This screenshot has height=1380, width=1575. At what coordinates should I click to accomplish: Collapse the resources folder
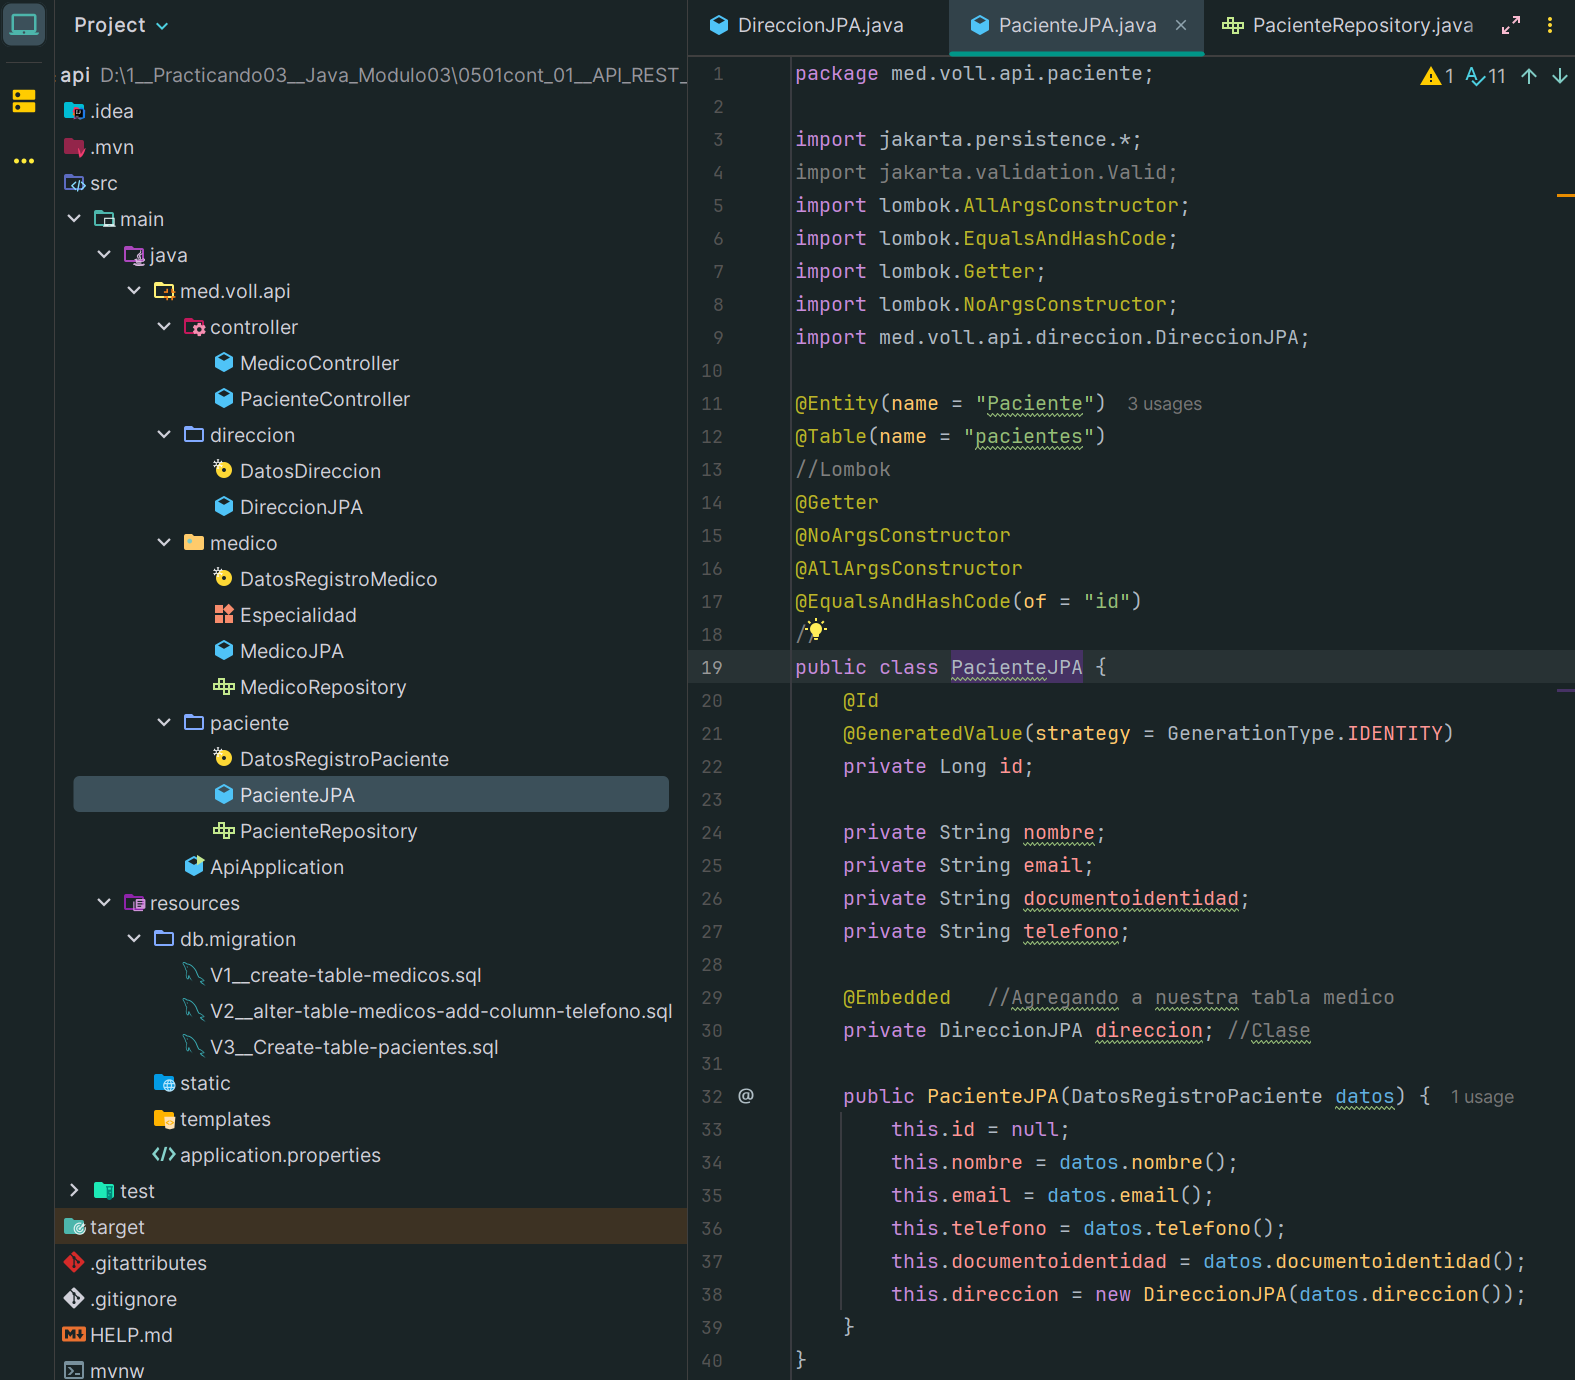104,903
